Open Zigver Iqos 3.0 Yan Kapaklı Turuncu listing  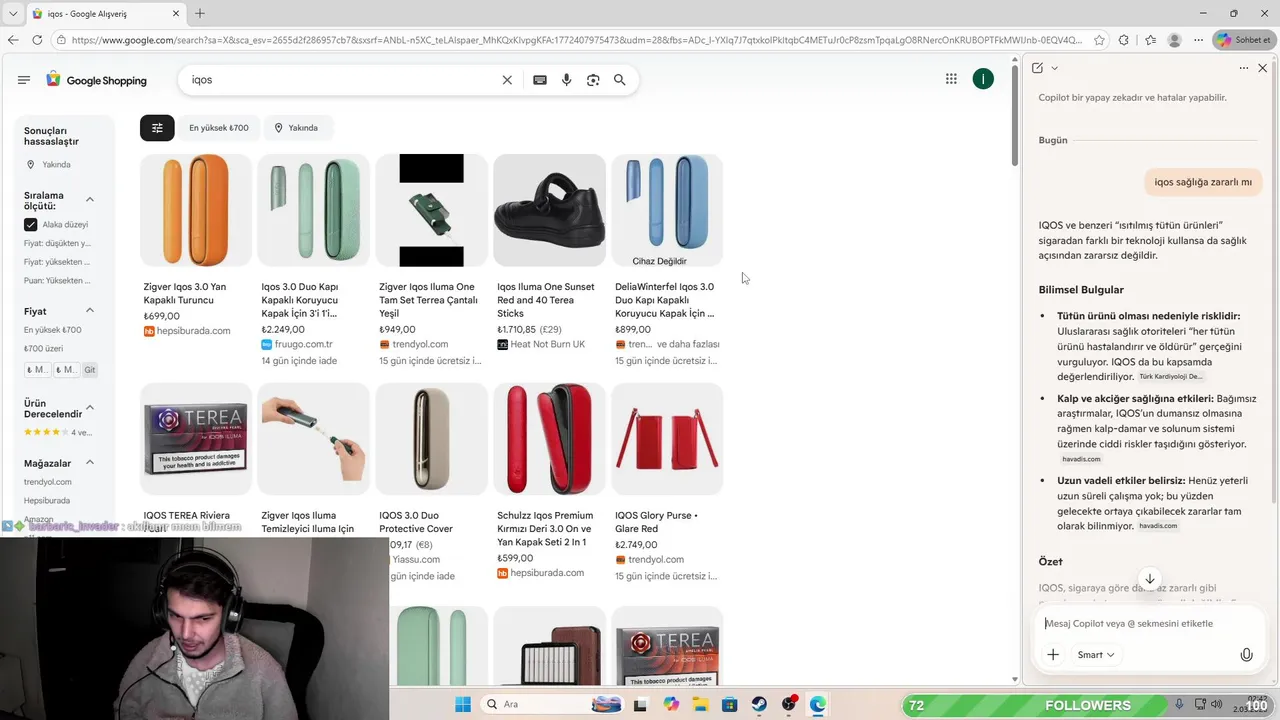tap(185, 293)
